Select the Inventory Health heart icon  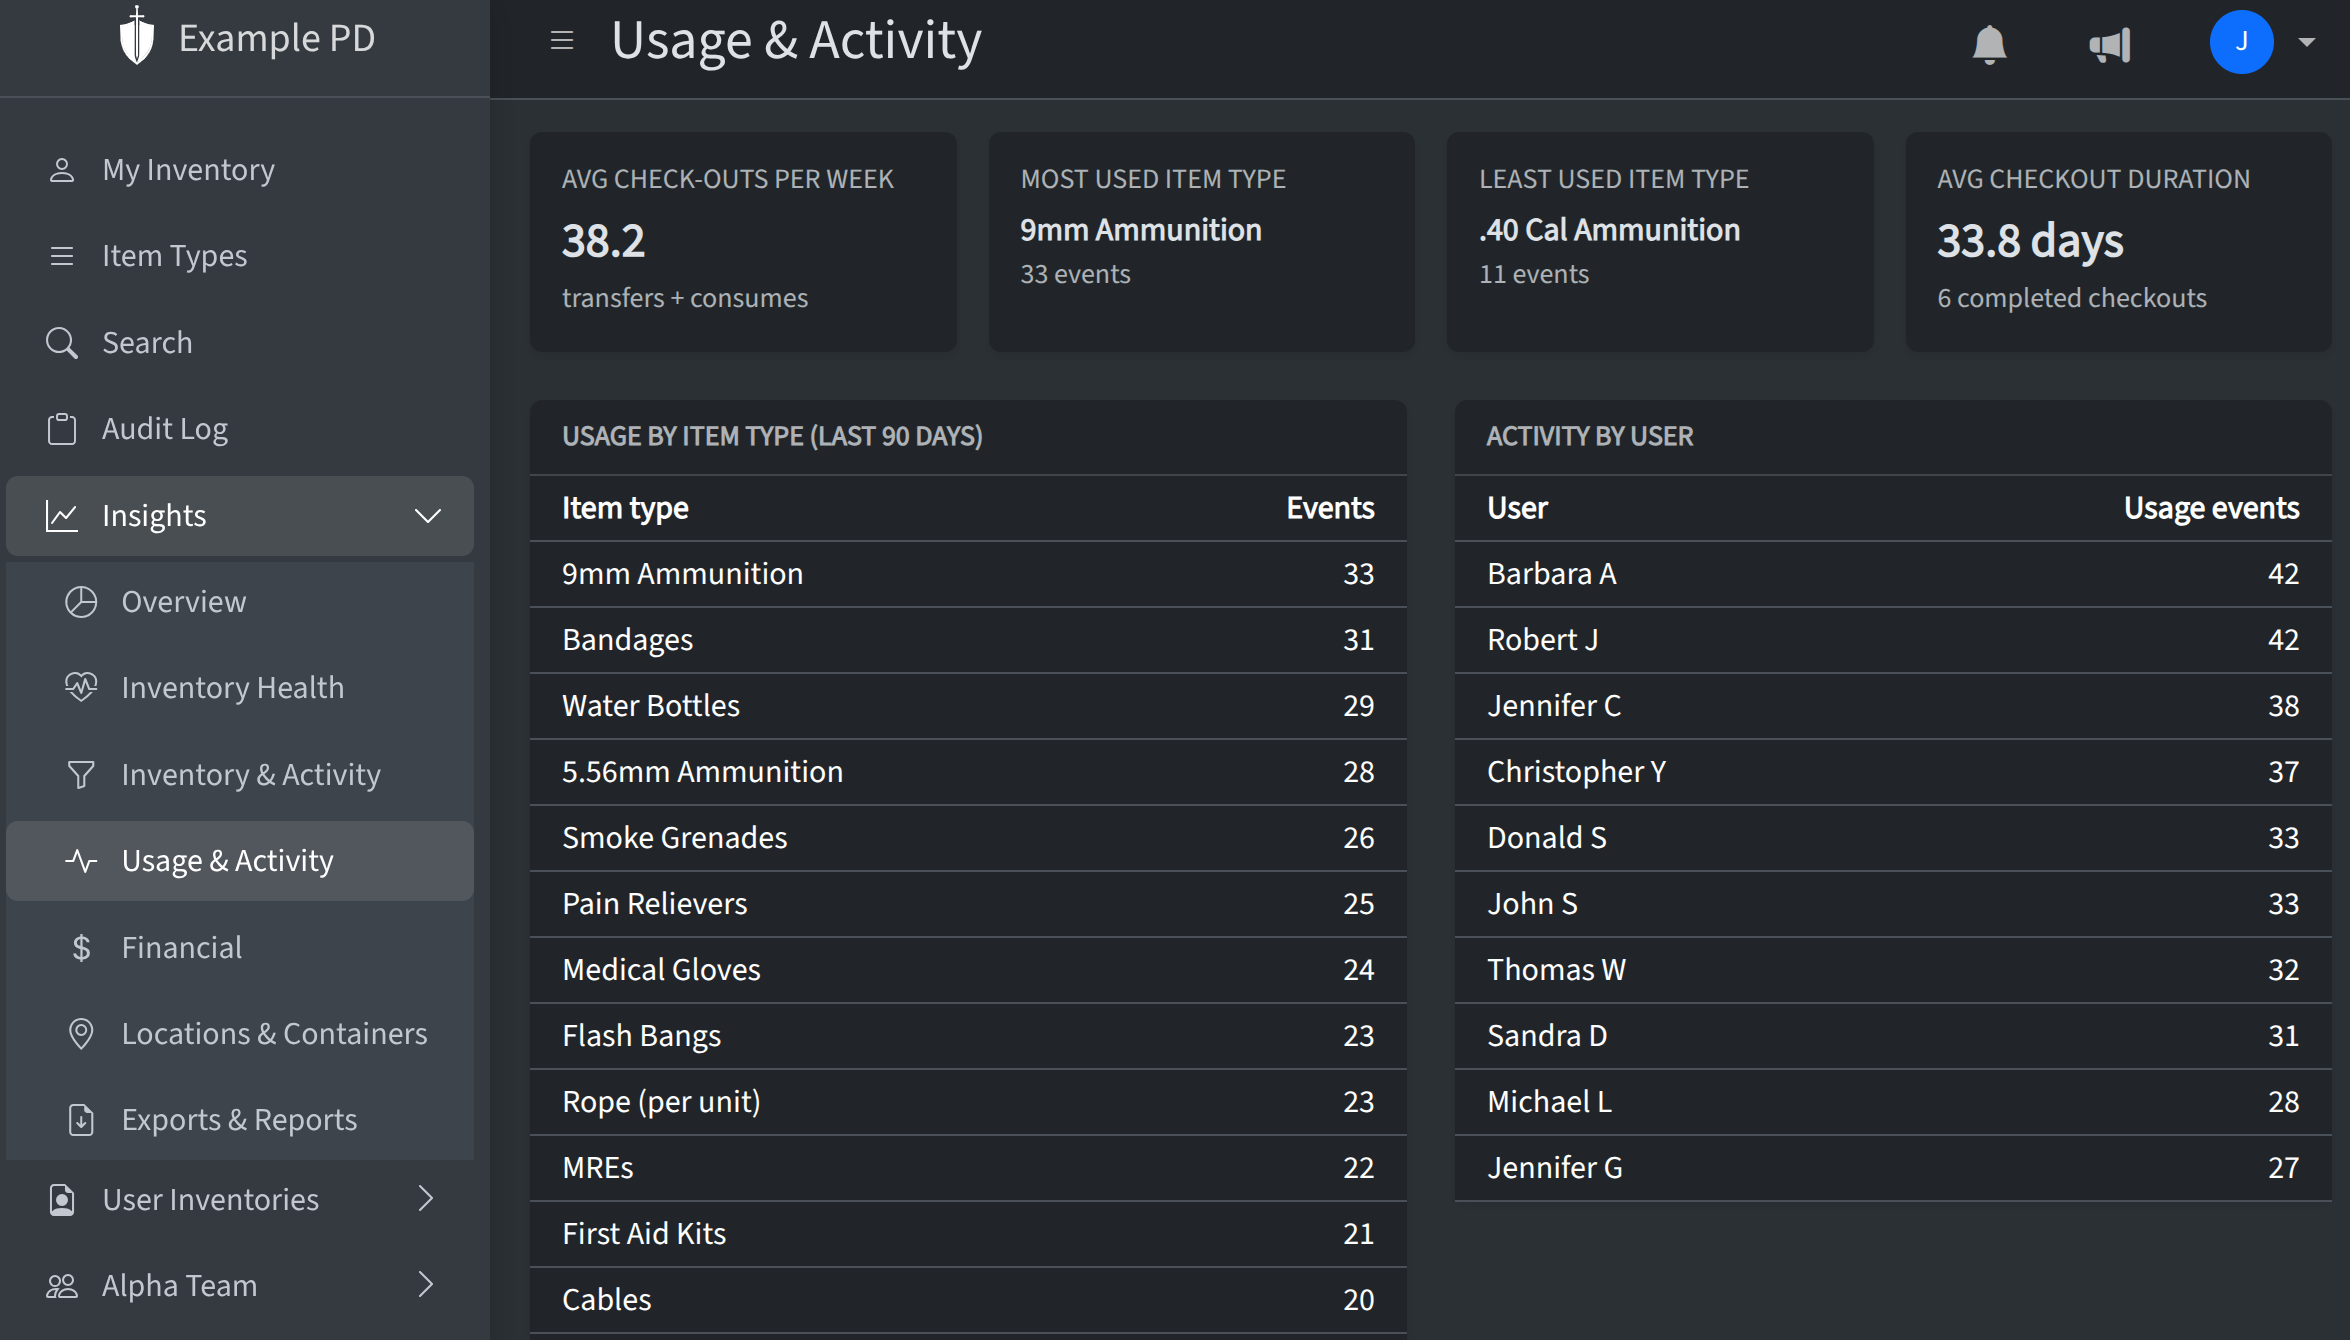80,687
